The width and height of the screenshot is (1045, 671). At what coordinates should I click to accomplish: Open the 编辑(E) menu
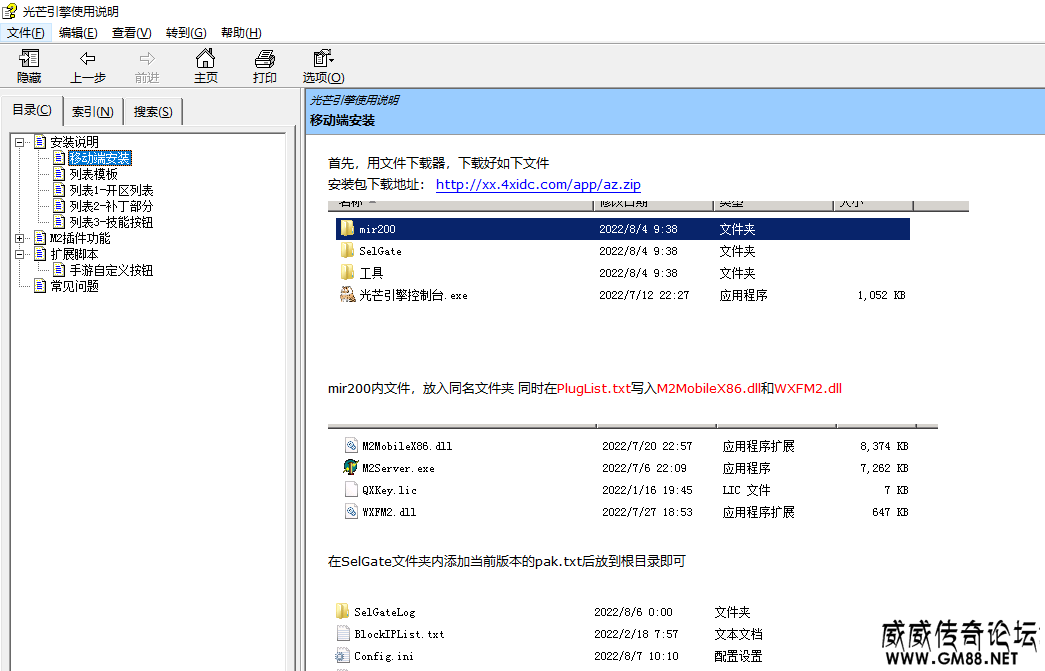point(78,33)
